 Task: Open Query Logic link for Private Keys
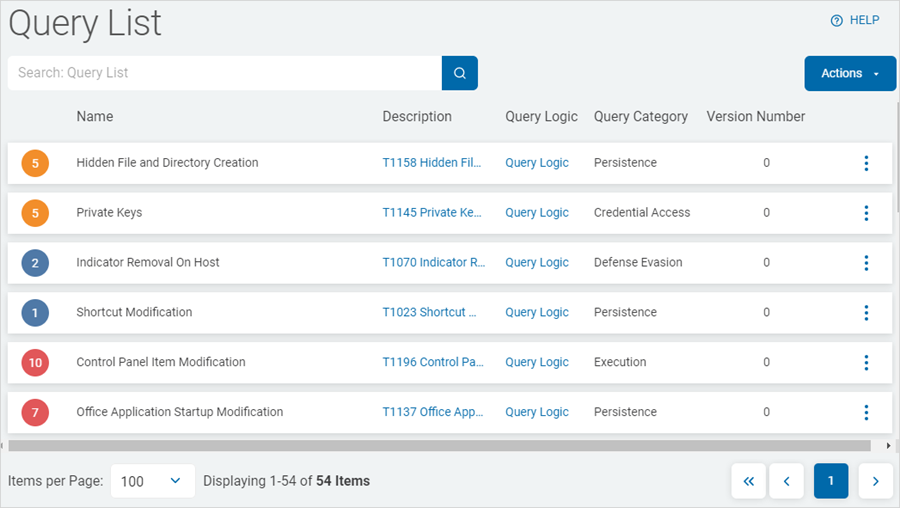[537, 213]
